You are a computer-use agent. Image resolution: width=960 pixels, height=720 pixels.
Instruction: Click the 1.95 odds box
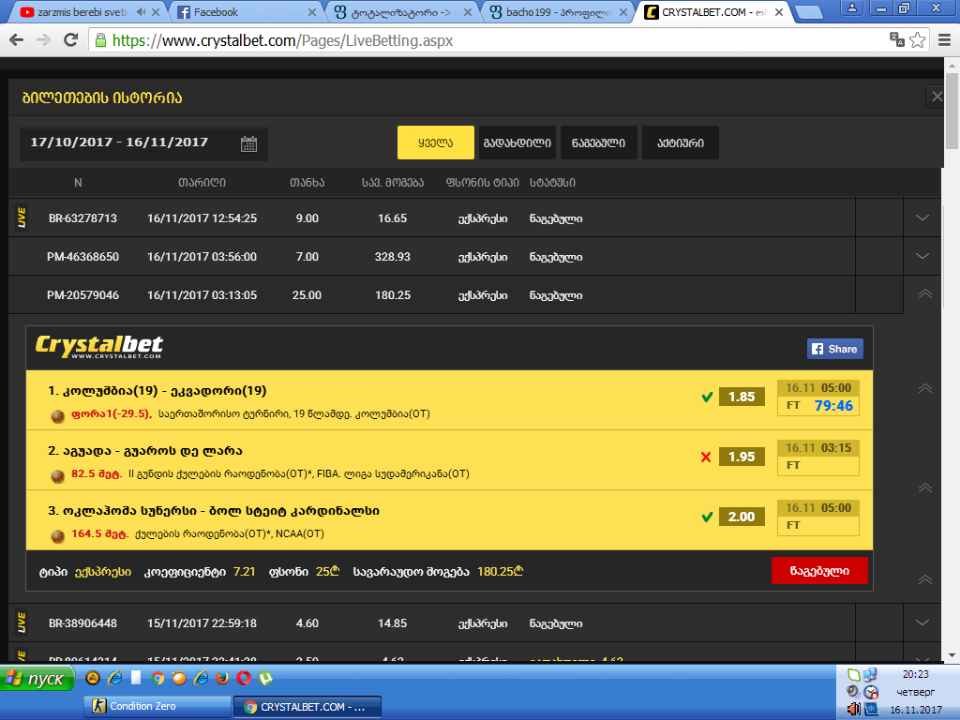tap(741, 457)
